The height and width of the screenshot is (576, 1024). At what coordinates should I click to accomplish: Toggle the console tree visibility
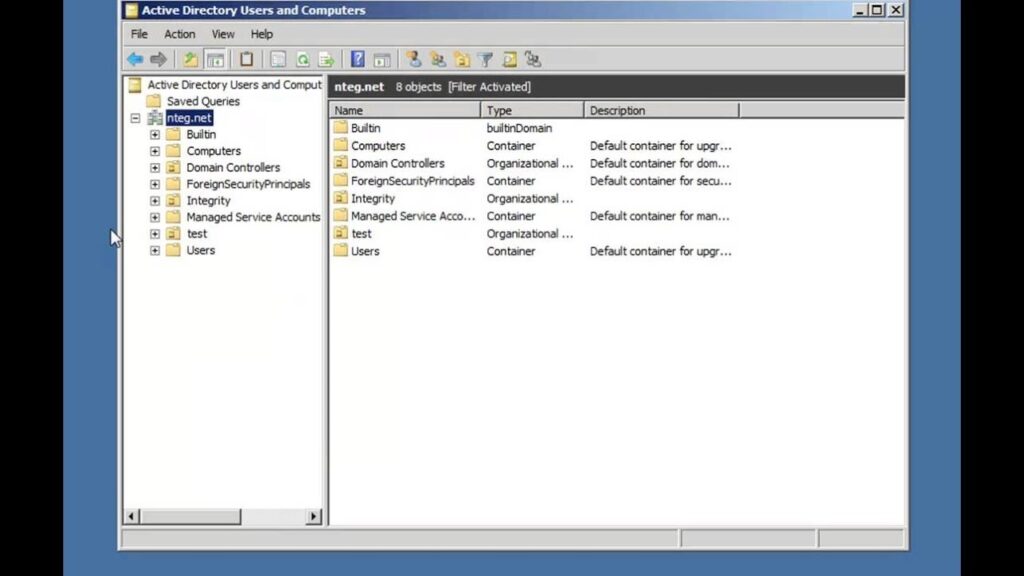213,59
